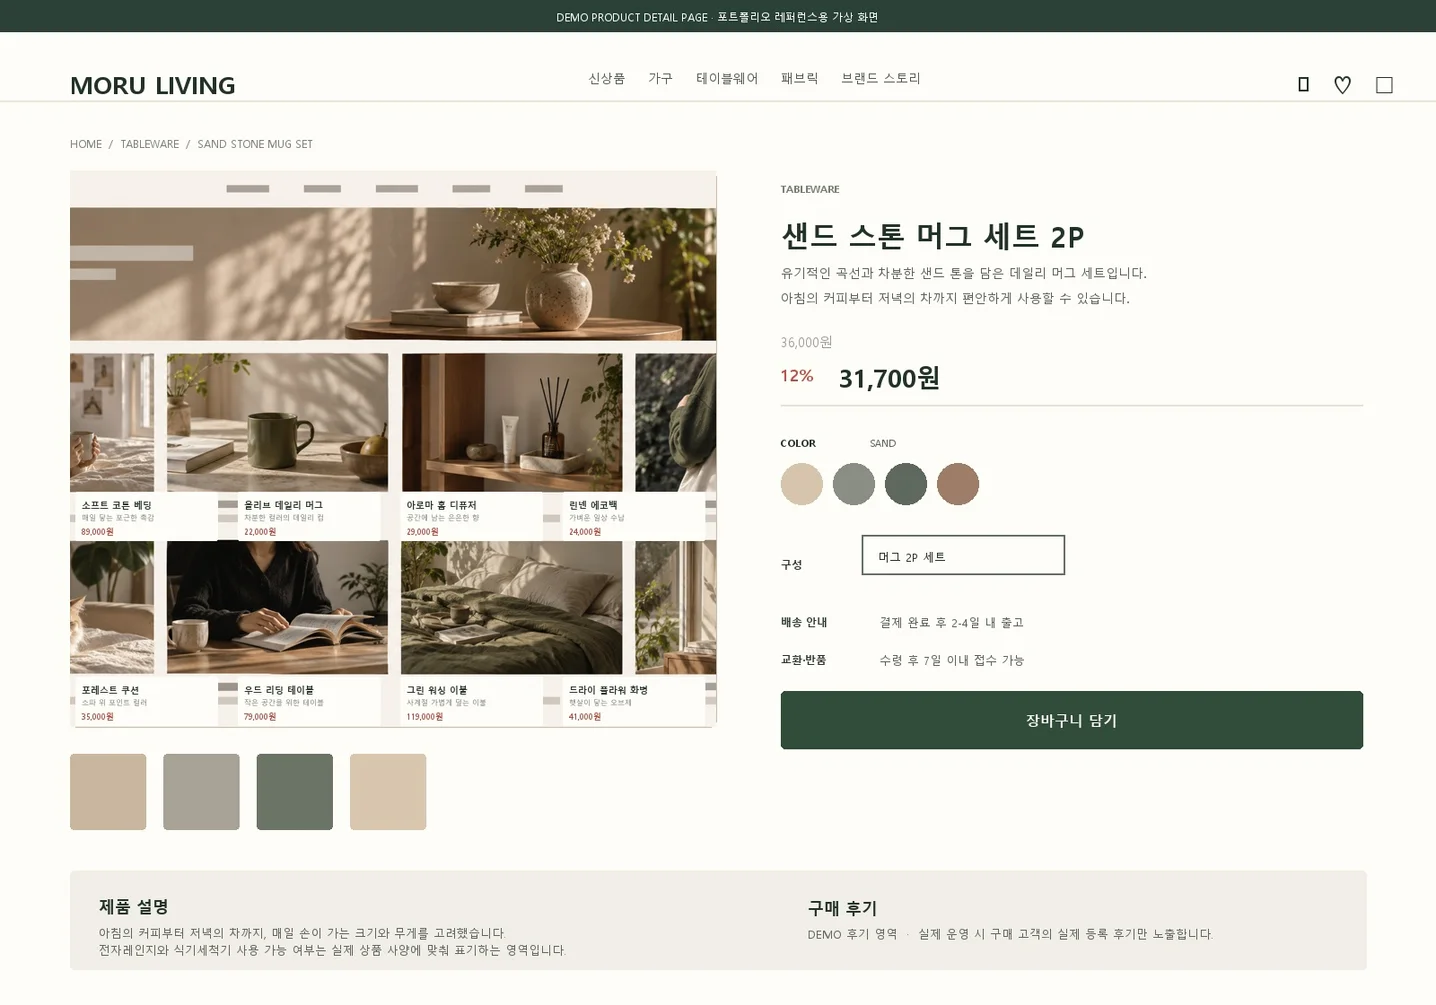The image size is (1436, 1005).
Task: Click the narrow rectangle icon left of heart
Action: (x=1303, y=85)
